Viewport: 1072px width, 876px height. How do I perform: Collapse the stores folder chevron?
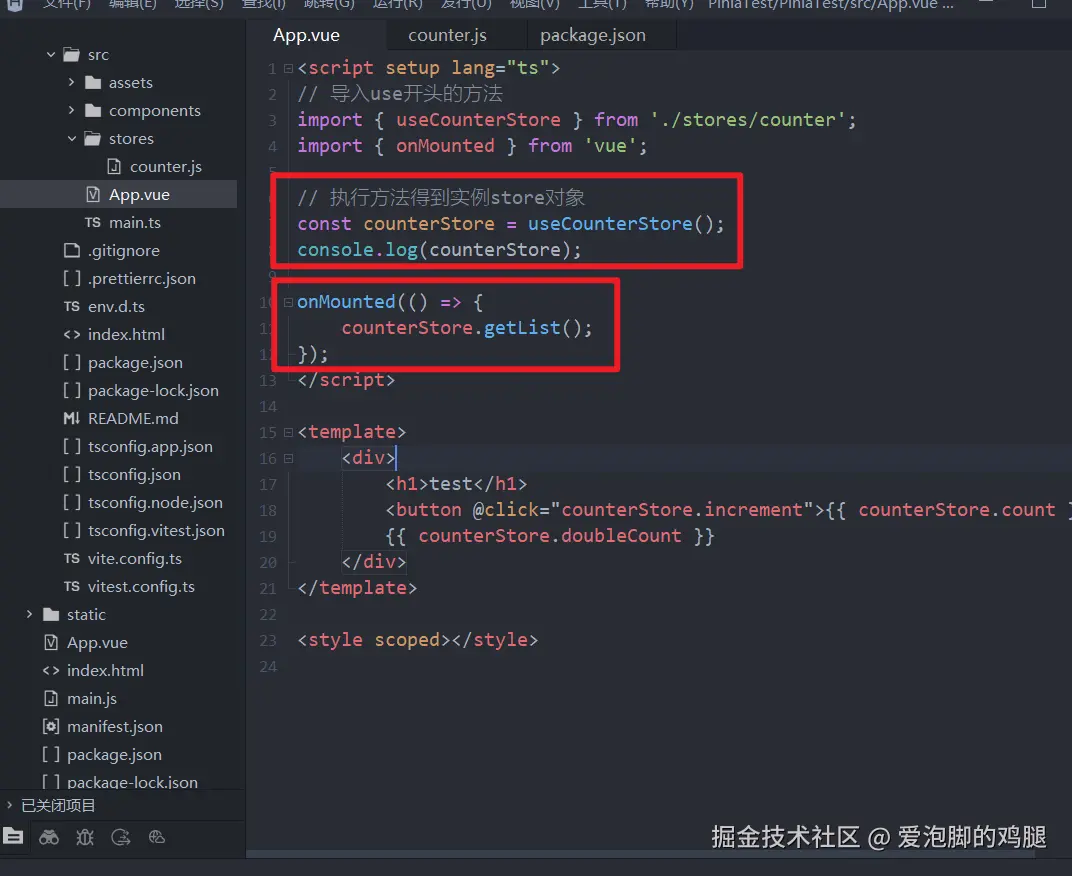point(72,139)
